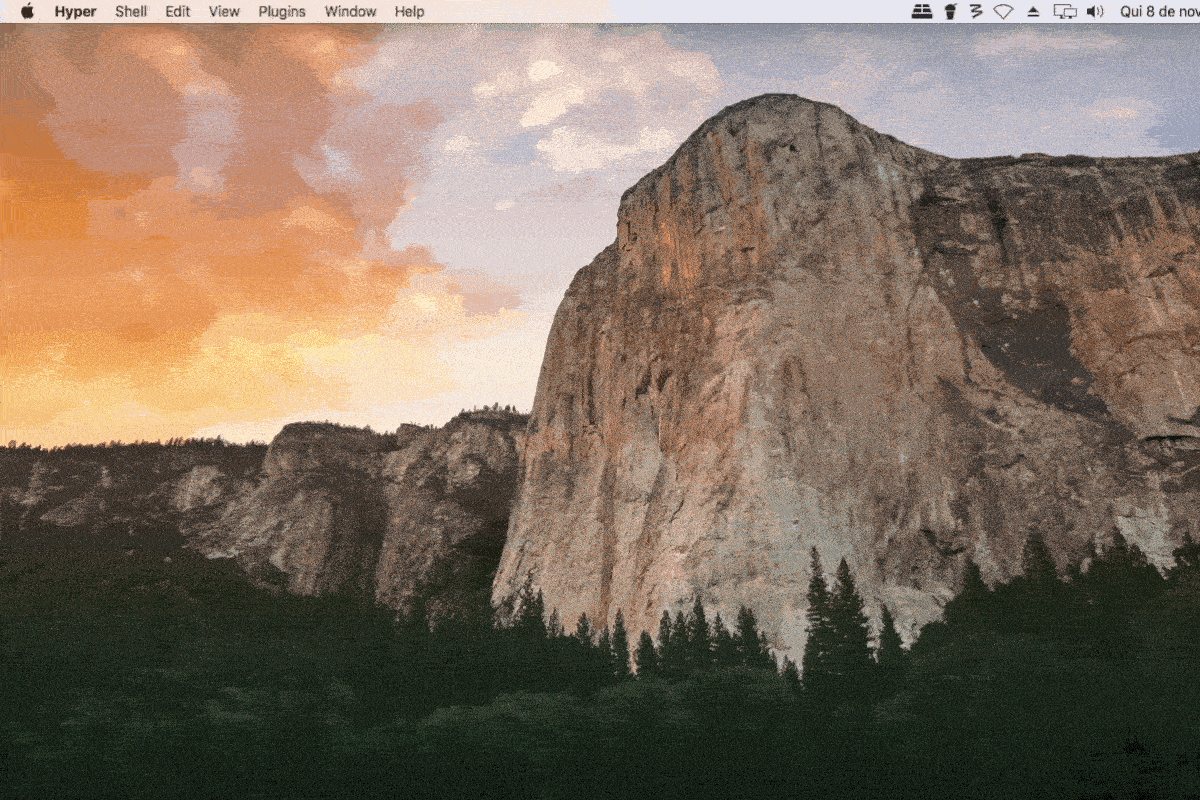Open the Edit menu
The width and height of the screenshot is (1200, 800).
(x=178, y=12)
